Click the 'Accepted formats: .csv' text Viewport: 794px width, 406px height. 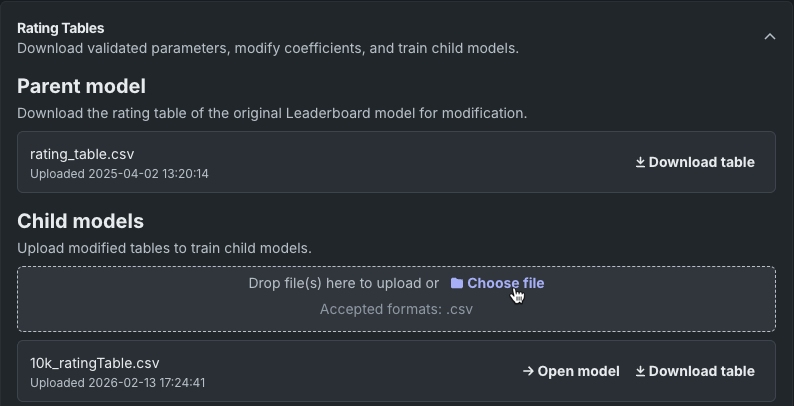tap(396, 309)
